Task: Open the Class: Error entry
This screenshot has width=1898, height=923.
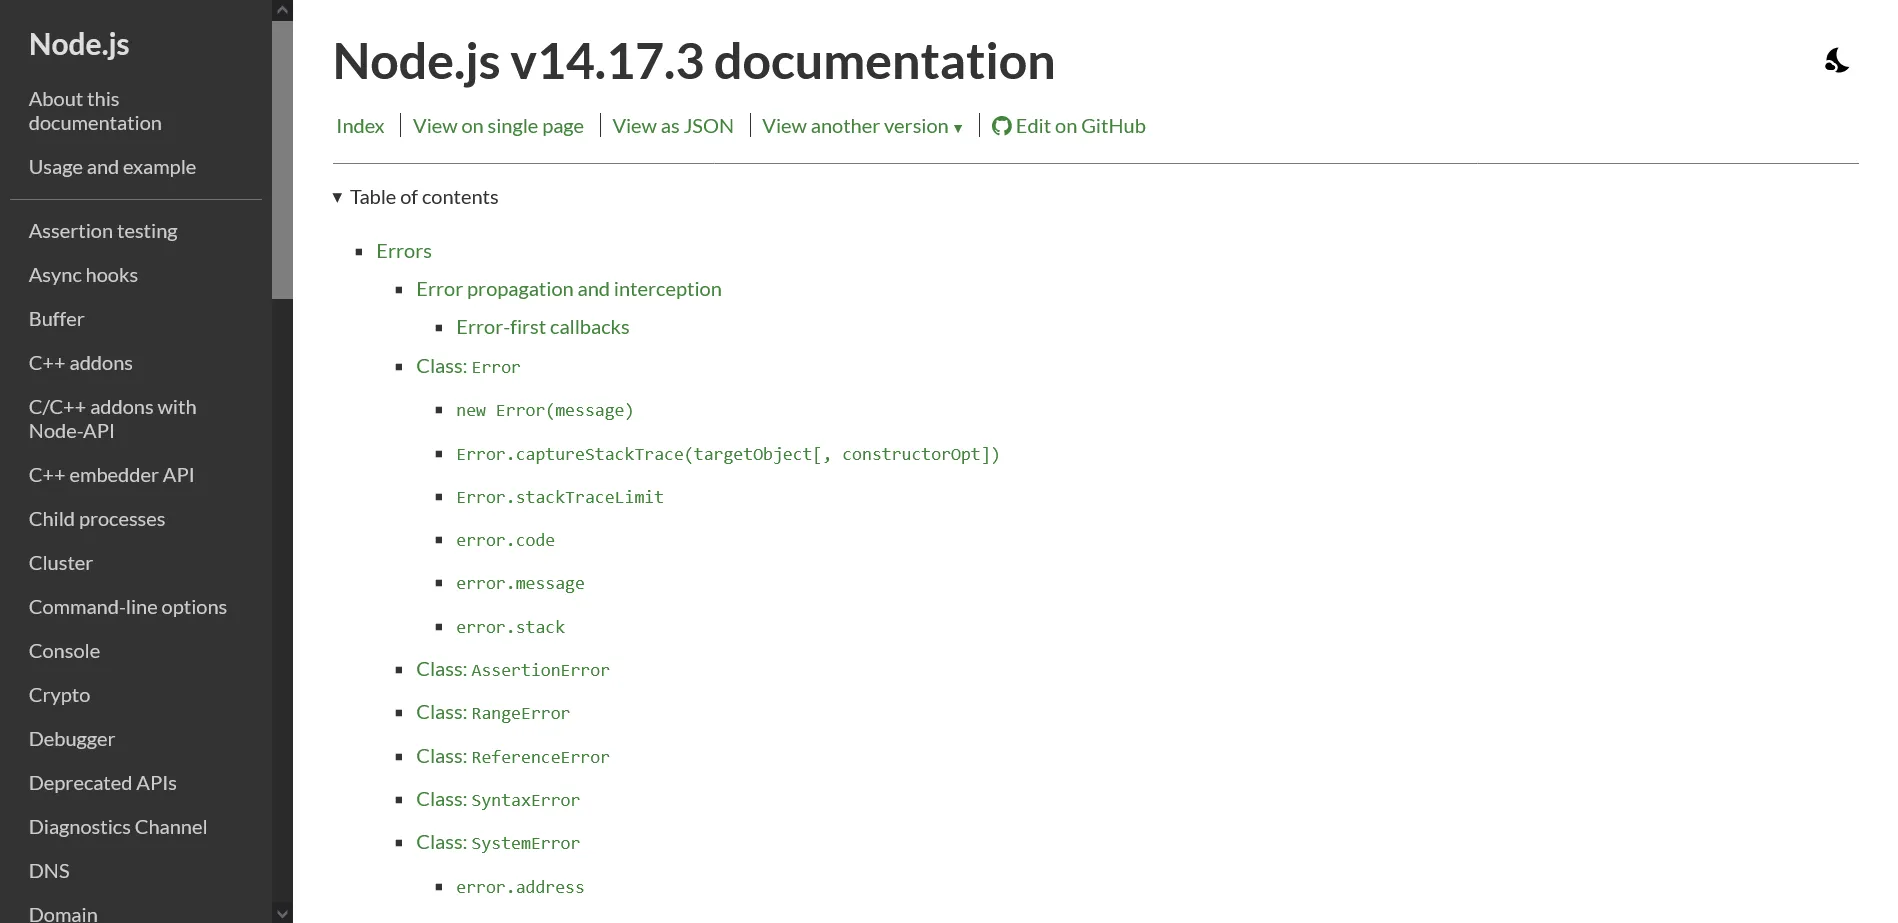Action: (x=468, y=366)
